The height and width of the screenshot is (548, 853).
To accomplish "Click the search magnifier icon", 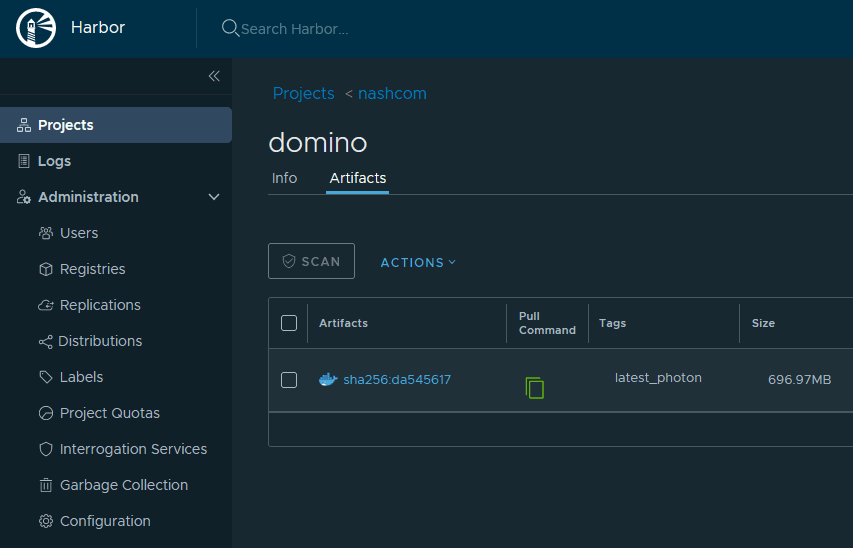I will (230, 28).
